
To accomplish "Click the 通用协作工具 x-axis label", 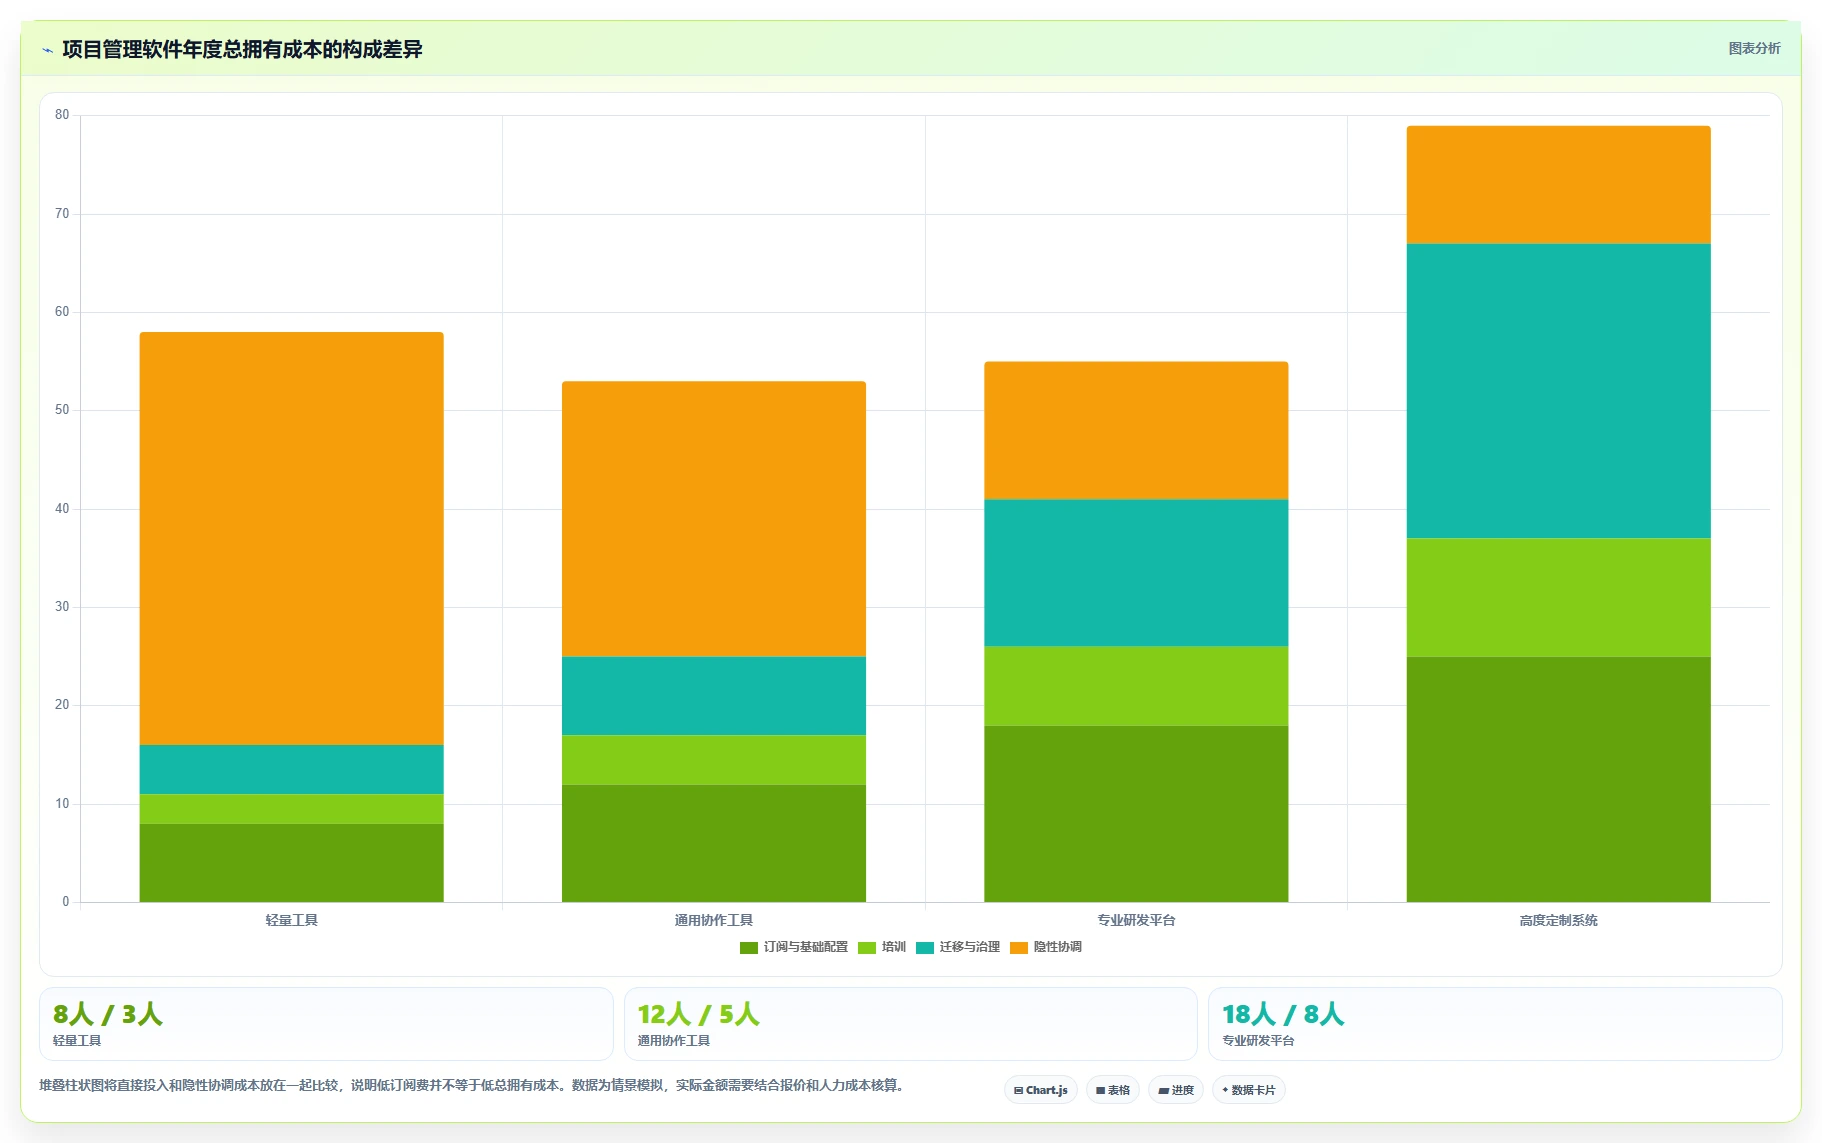I will coord(714,920).
